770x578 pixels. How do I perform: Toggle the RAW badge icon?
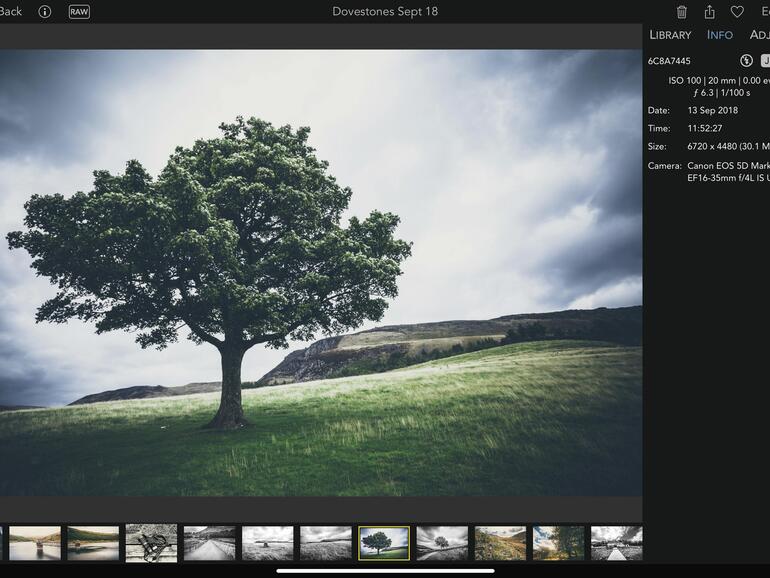[79, 12]
